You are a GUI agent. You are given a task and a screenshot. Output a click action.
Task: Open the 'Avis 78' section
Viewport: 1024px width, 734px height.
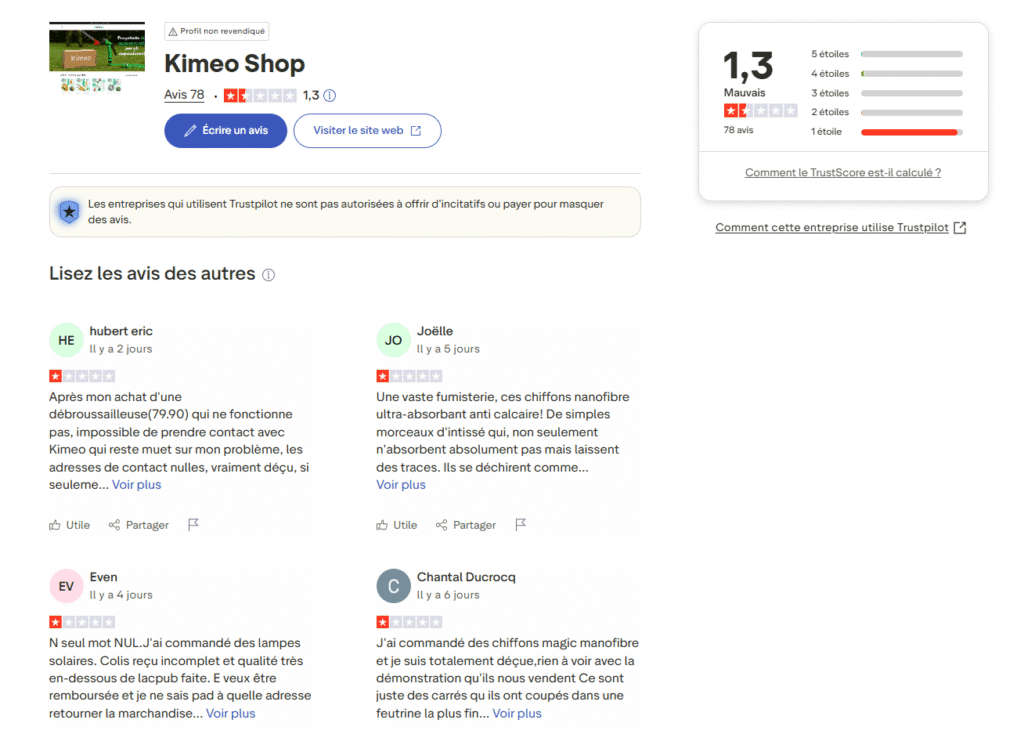(x=184, y=95)
